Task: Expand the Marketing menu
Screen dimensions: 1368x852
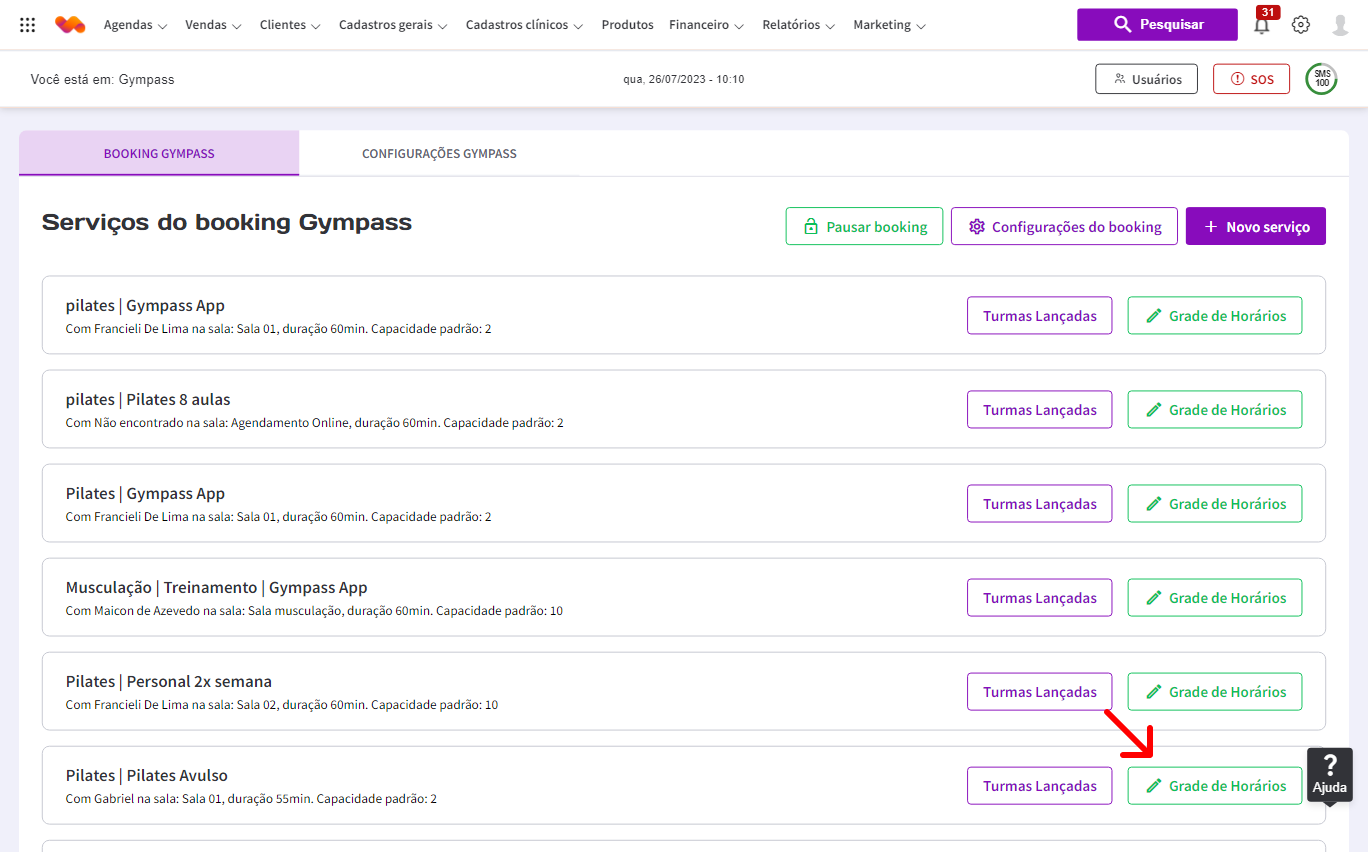Action: [x=889, y=25]
